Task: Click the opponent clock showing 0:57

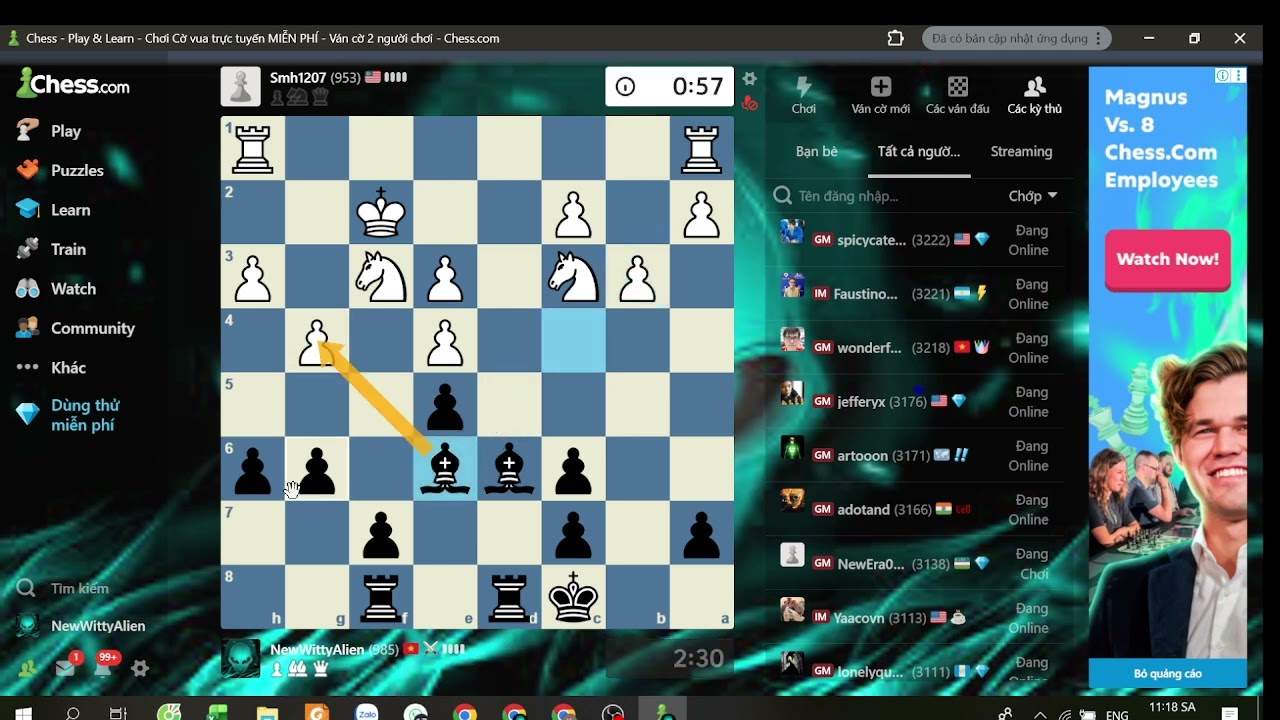Action: pyautogui.click(x=670, y=87)
